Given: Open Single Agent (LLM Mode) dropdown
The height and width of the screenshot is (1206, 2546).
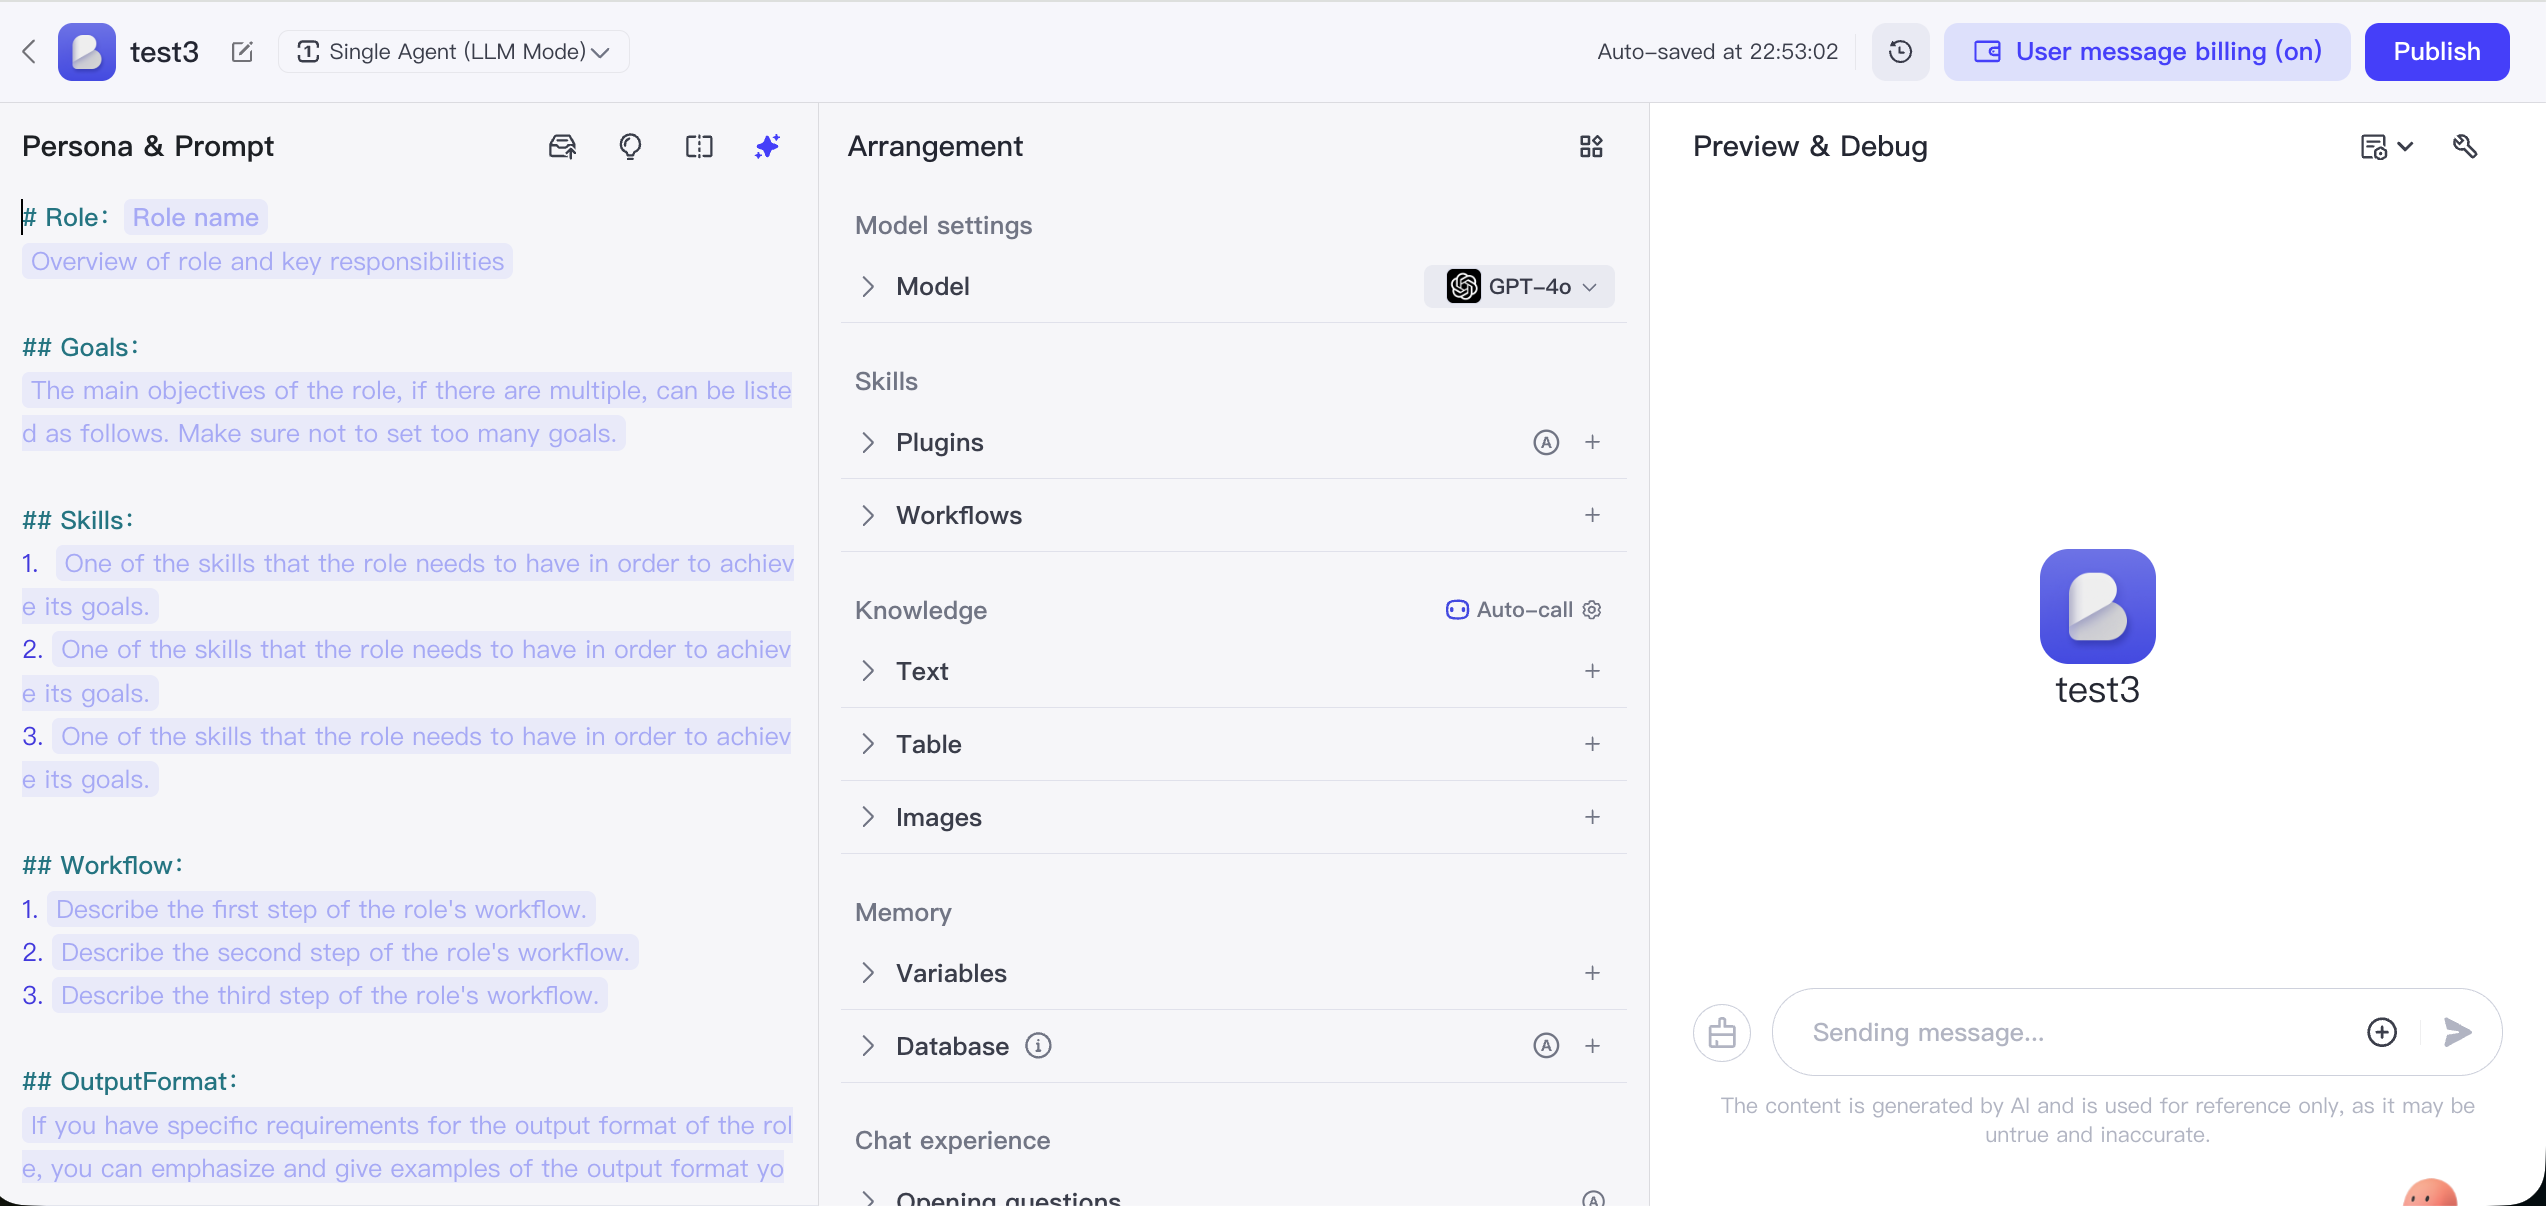Looking at the screenshot, I should (x=454, y=52).
